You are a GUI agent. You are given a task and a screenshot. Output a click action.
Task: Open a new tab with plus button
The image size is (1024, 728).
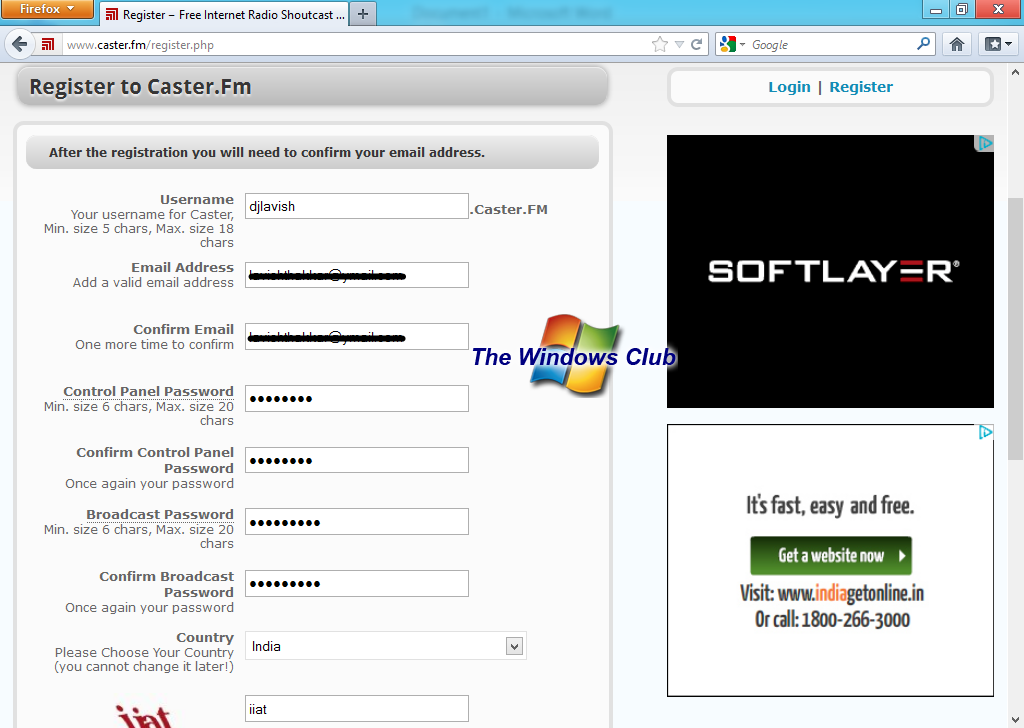click(x=363, y=14)
